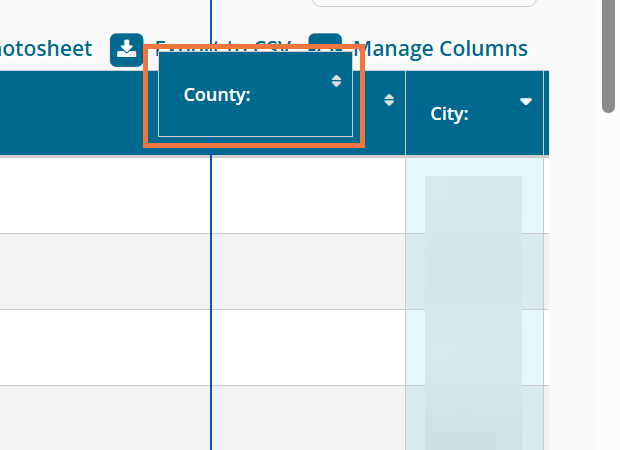
Task: Click second row cell right of blue line
Action: coord(308,271)
